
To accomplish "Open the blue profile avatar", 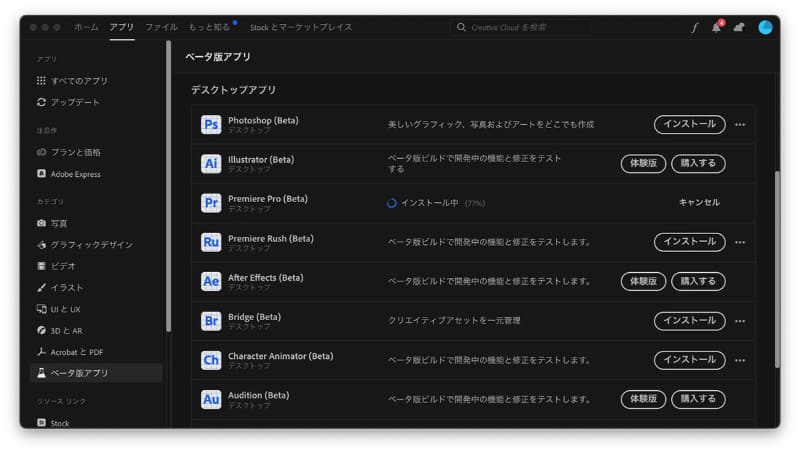I will click(765, 28).
